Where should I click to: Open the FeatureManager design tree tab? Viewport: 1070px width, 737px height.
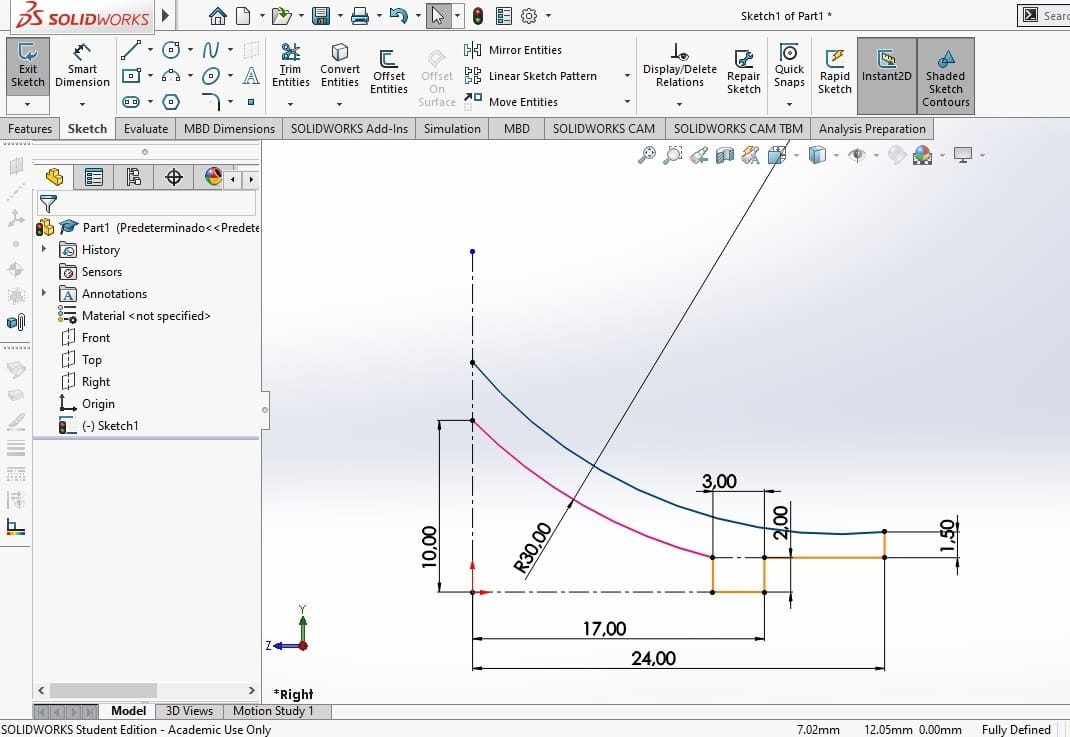pyautogui.click(x=55, y=177)
